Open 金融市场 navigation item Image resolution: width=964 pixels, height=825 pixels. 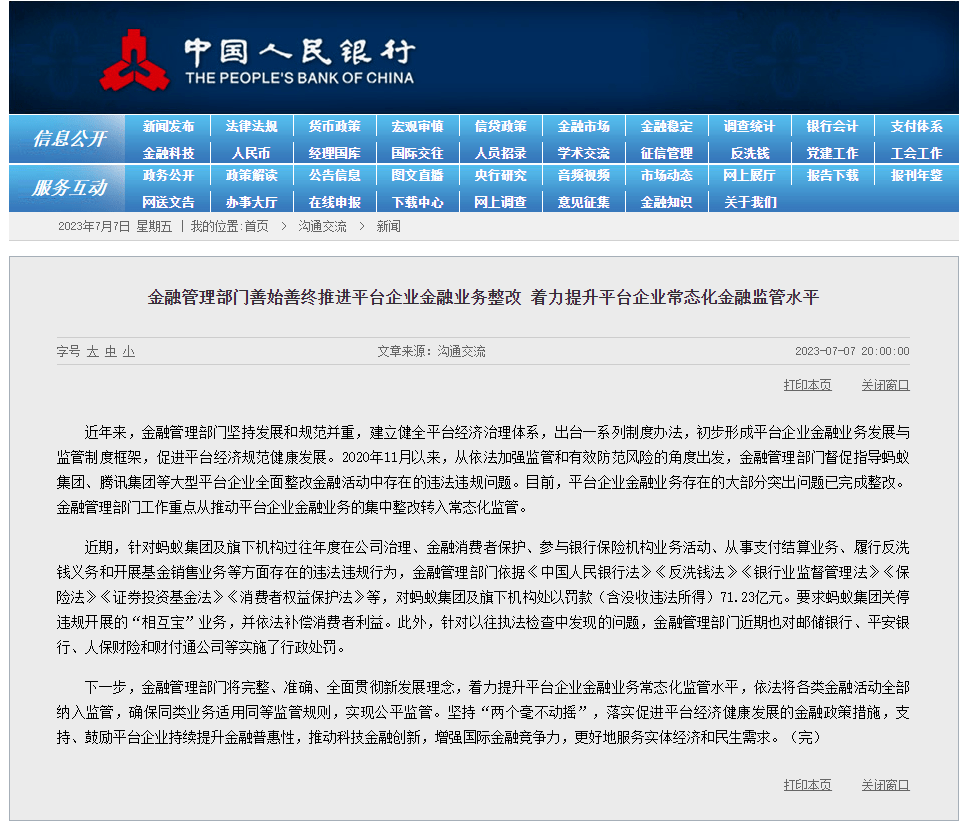coord(583,126)
